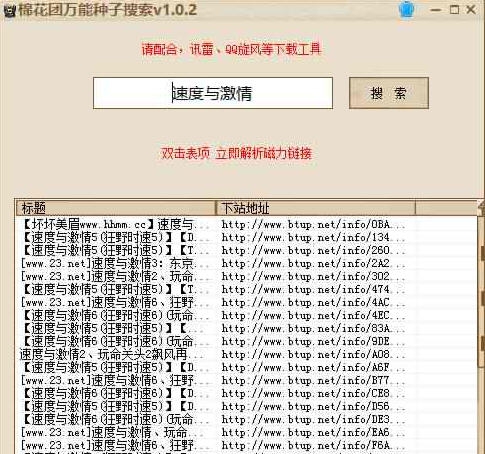Select the URL ending info/302
Viewport: 485px width, 454px height.
[313, 276]
